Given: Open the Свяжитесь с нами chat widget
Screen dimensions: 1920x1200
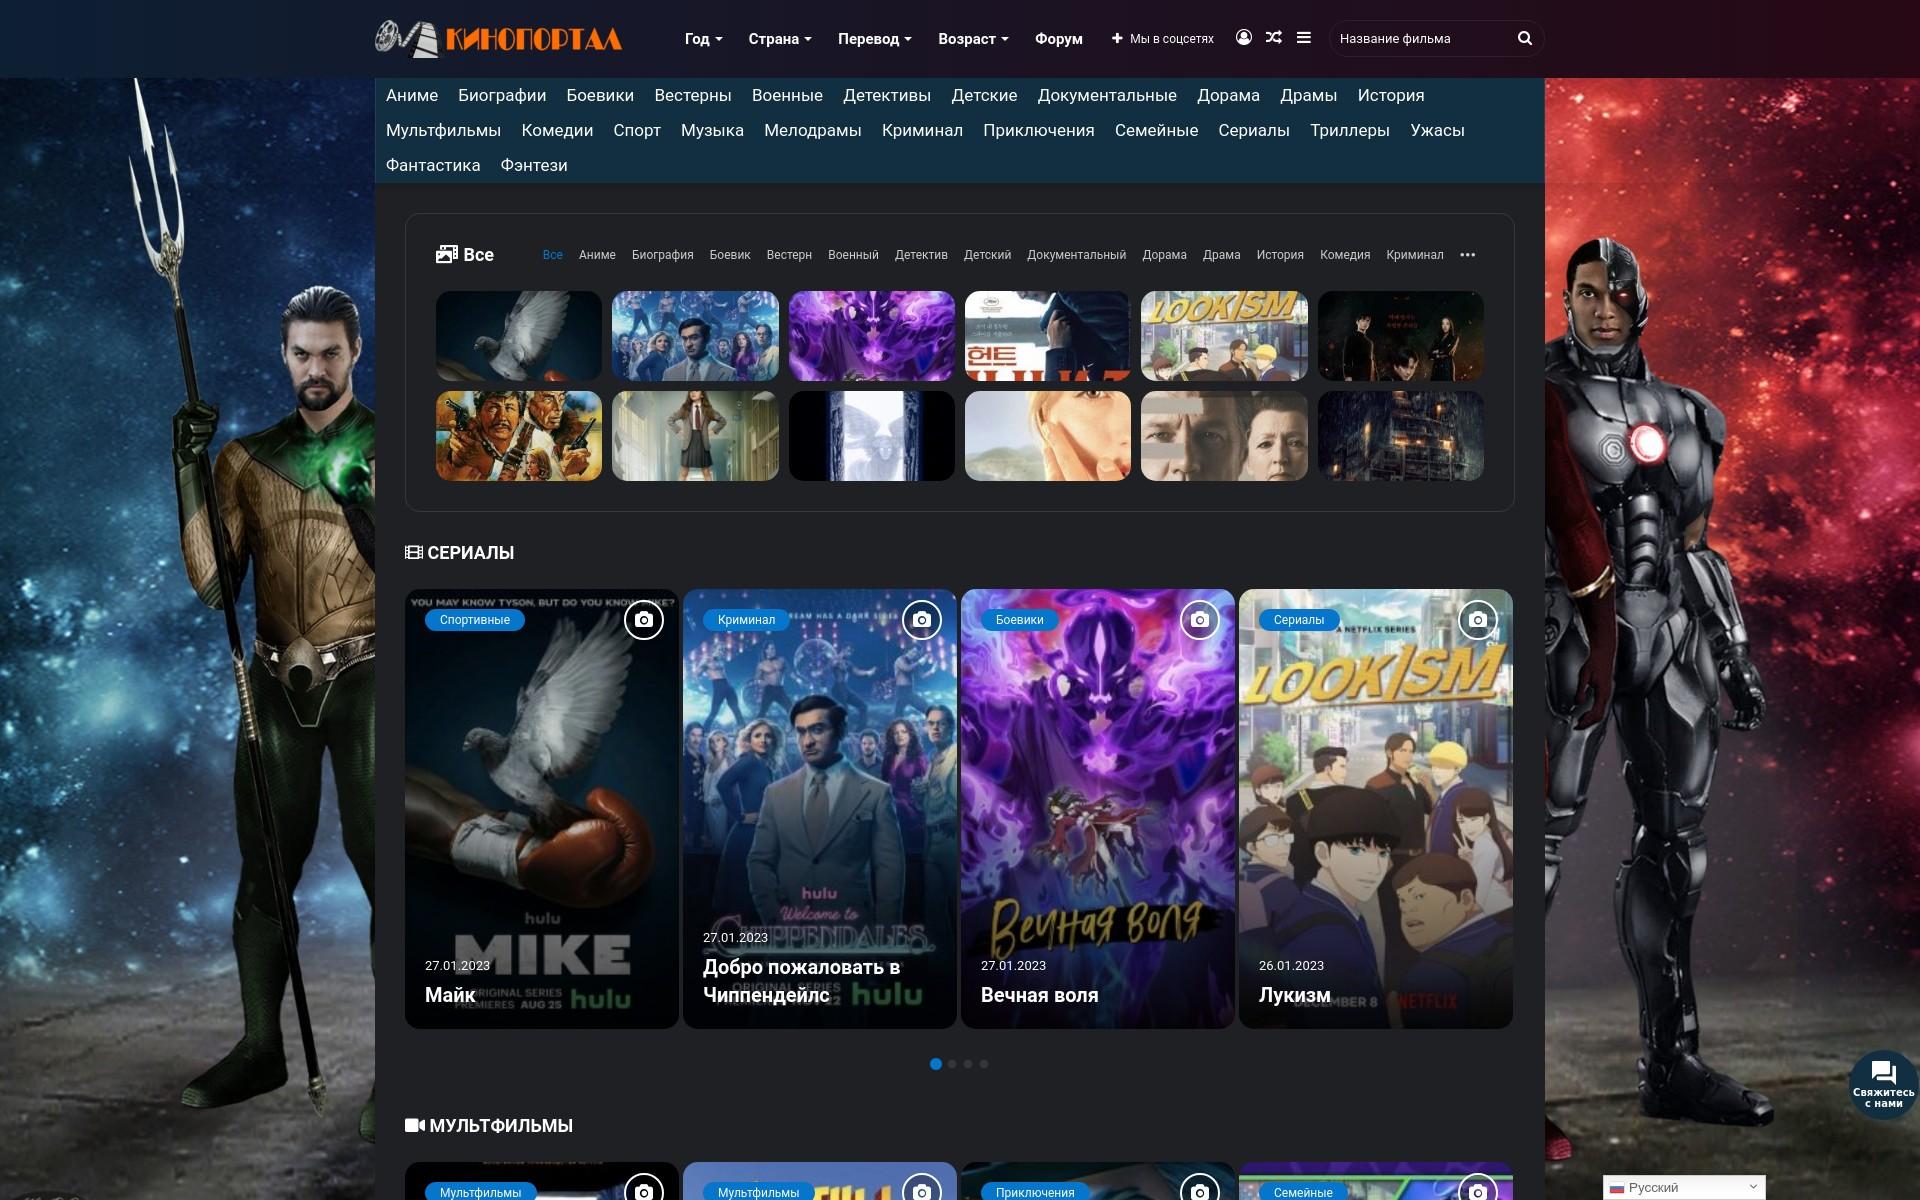Looking at the screenshot, I should click(1883, 1084).
